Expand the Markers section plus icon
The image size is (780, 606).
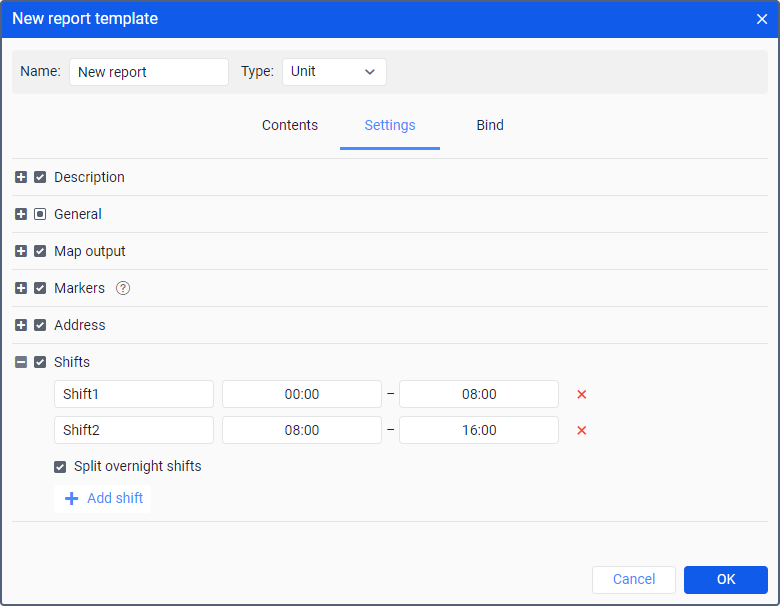coord(21,288)
